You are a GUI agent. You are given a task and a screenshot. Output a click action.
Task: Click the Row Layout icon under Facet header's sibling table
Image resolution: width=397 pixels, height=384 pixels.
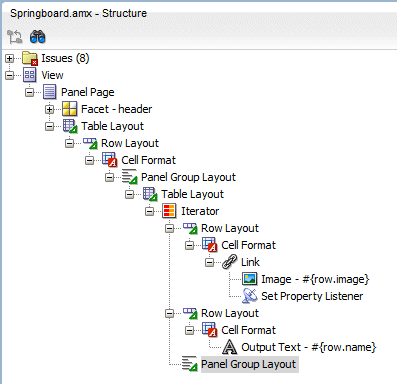(x=90, y=143)
